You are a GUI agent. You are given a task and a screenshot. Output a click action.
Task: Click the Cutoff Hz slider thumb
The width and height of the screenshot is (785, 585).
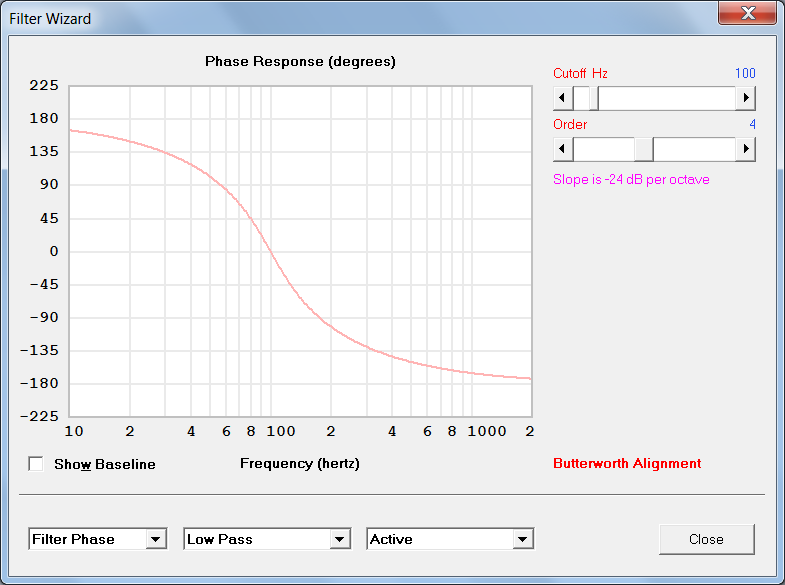(x=594, y=98)
